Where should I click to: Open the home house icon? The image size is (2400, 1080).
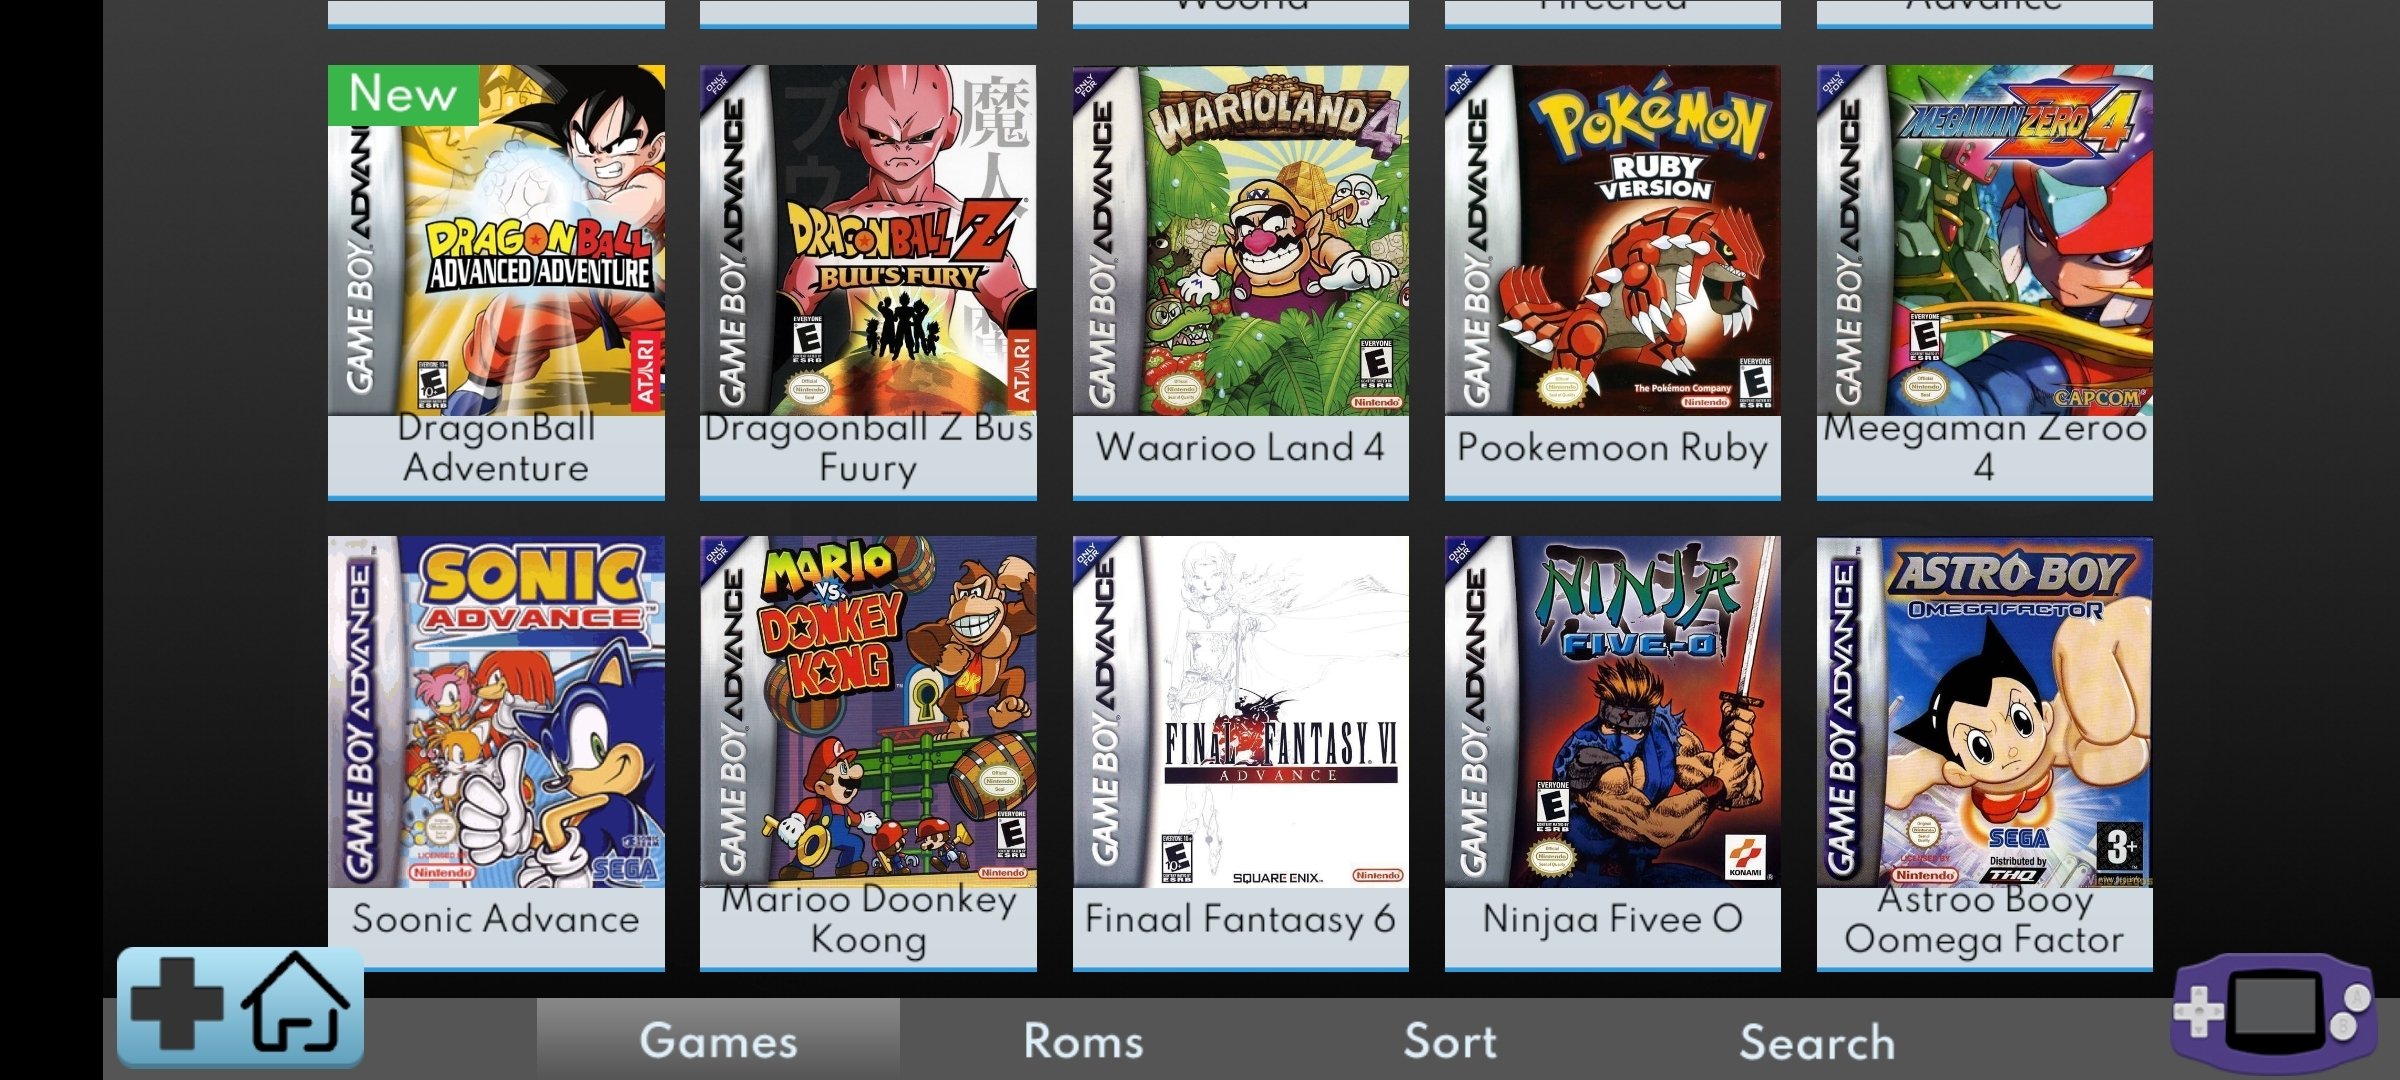[297, 1002]
